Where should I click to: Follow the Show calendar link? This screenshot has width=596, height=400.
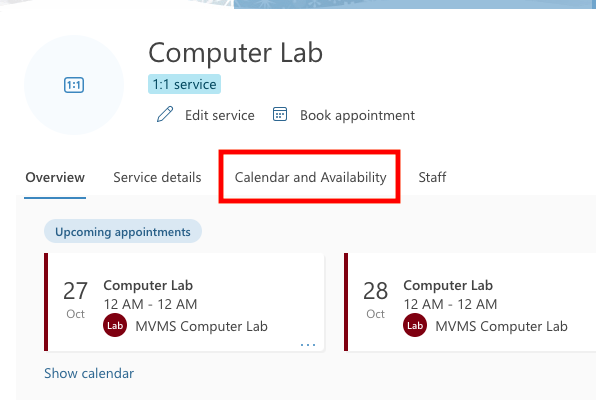tap(89, 373)
